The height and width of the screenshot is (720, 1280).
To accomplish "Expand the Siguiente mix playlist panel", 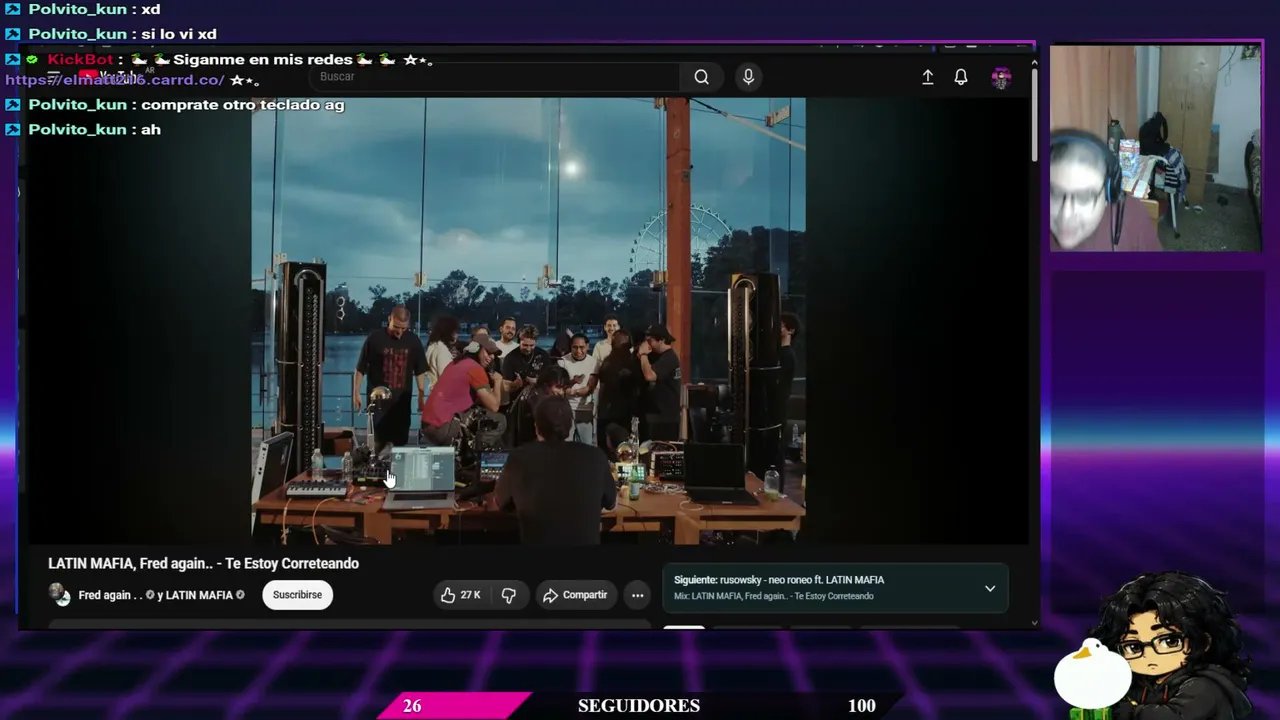I will pyautogui.click(x=990, y=588).
